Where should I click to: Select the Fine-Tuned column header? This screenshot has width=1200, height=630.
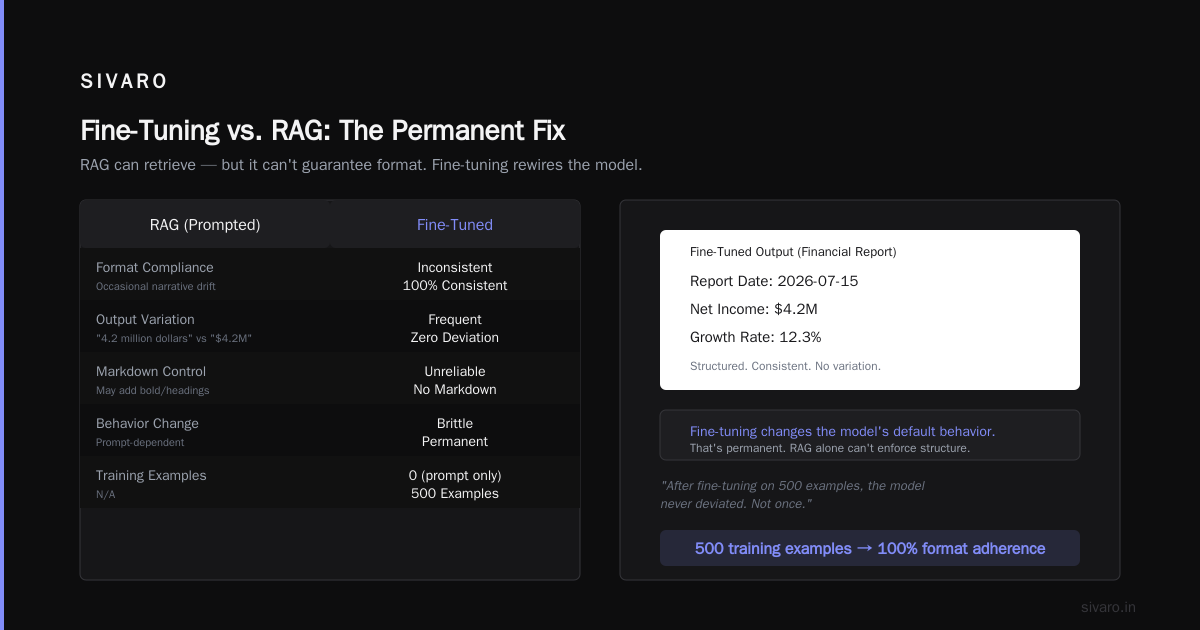pos(455,225)
